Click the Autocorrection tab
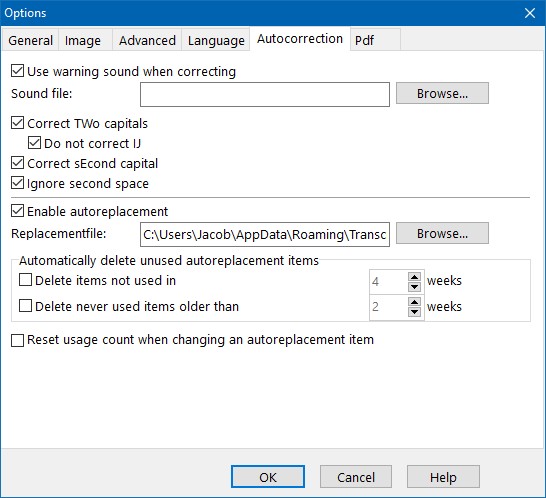The width and height of the screenshot is (546, 498). [x=300, y=38]
